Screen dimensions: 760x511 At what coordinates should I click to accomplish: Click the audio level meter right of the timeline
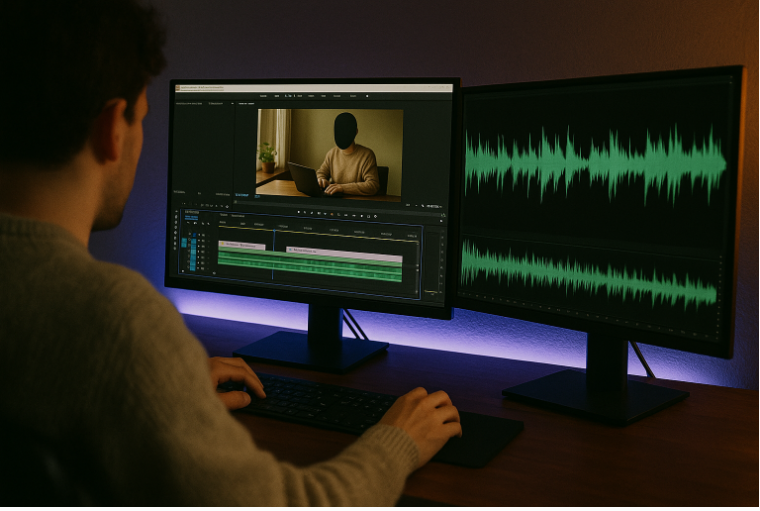point(431,264)
